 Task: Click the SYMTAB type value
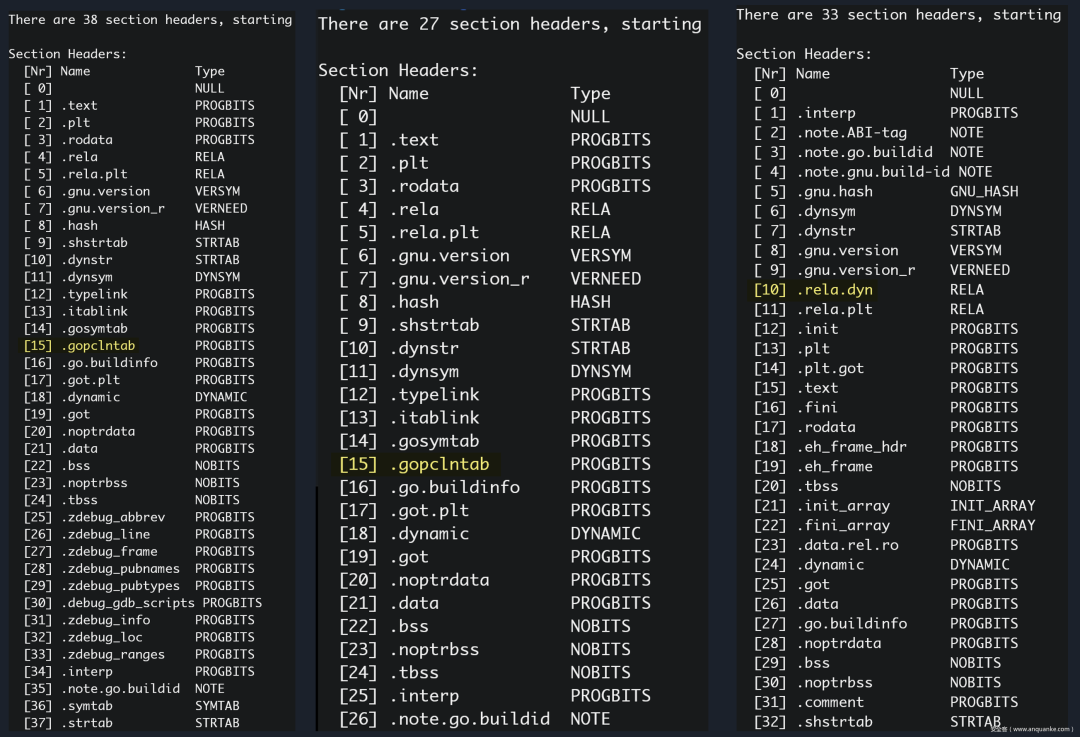(x=217, y=706)
